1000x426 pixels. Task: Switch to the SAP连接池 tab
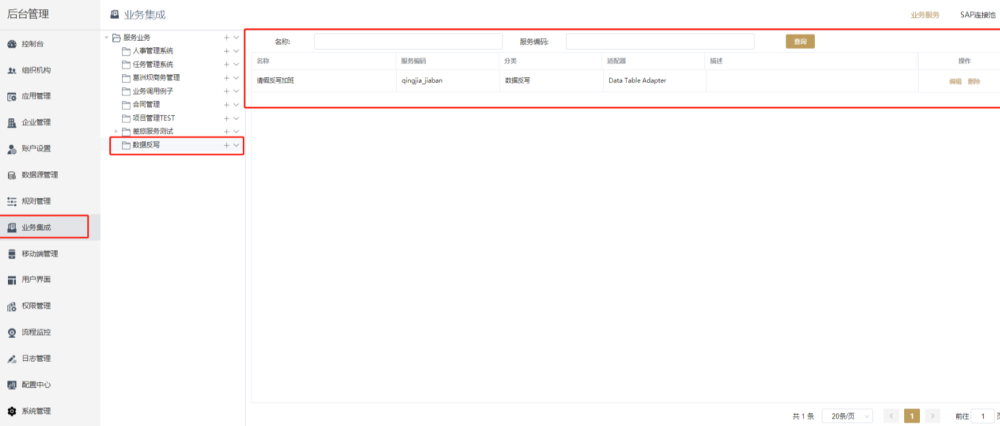pyautogui.click(x=979, y=15)
